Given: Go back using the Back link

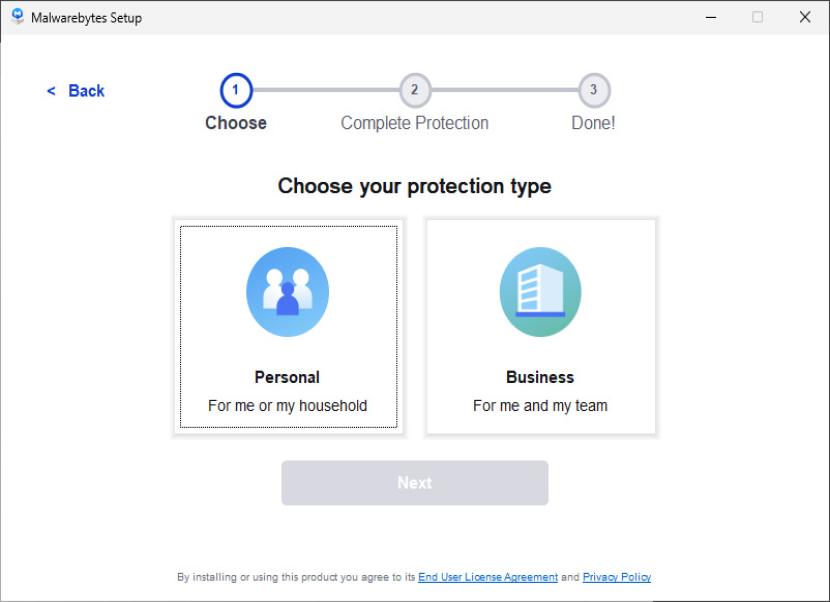Looking at the screenshot, I should (77, 91).
